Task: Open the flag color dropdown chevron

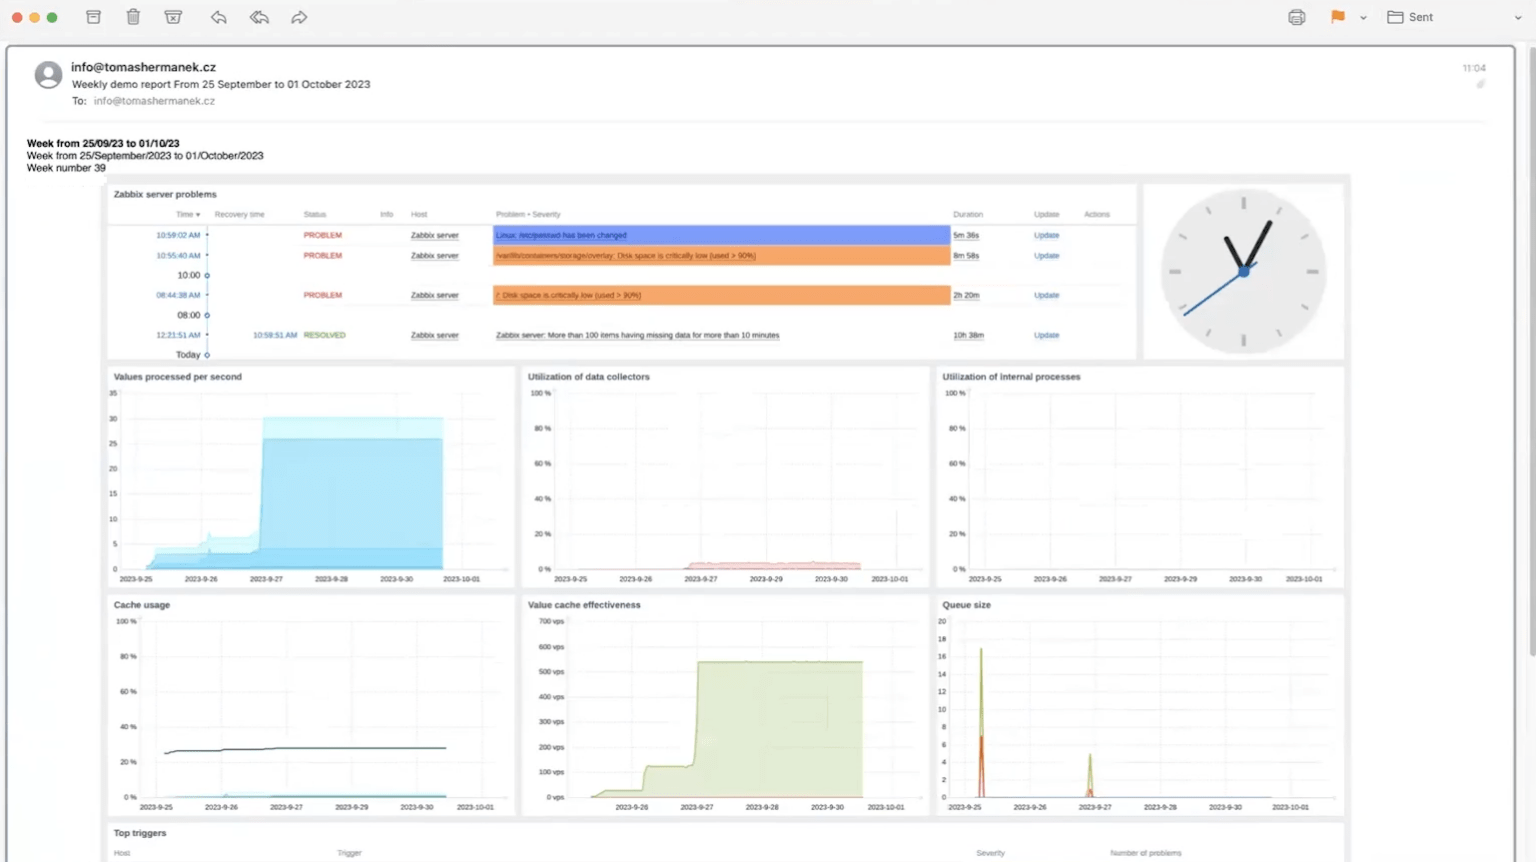Action: pos(1361,18)
